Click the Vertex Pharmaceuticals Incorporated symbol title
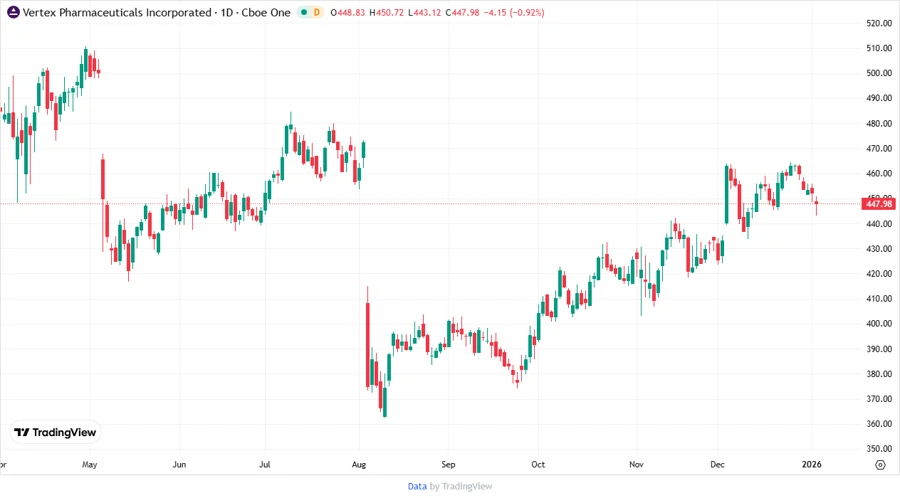Image resolution: width=900 pixels, height=498 pixels. 117,12
